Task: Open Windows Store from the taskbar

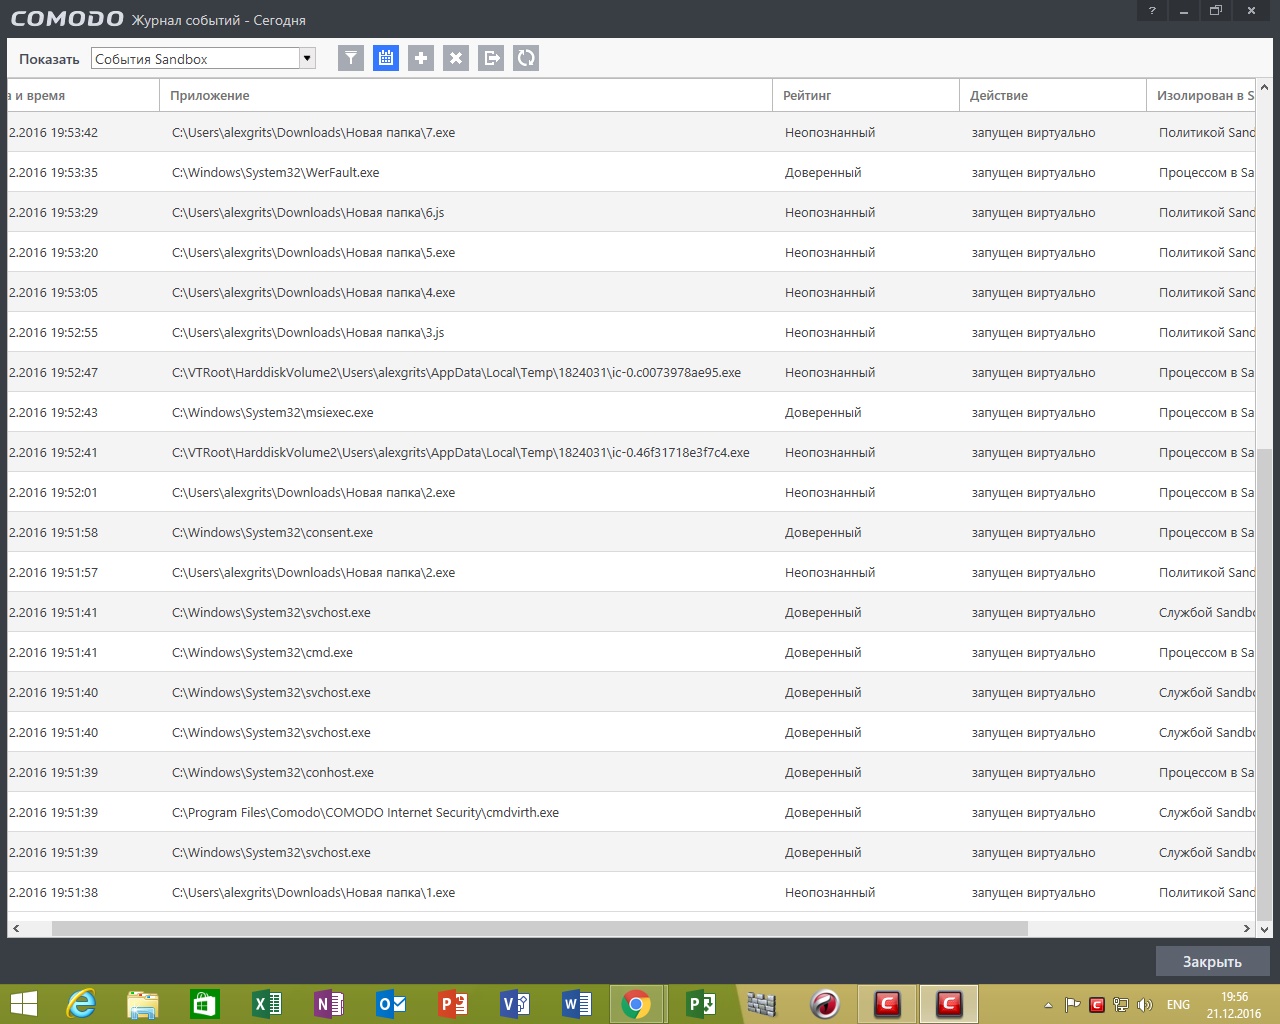Action: coord(204,1003)
